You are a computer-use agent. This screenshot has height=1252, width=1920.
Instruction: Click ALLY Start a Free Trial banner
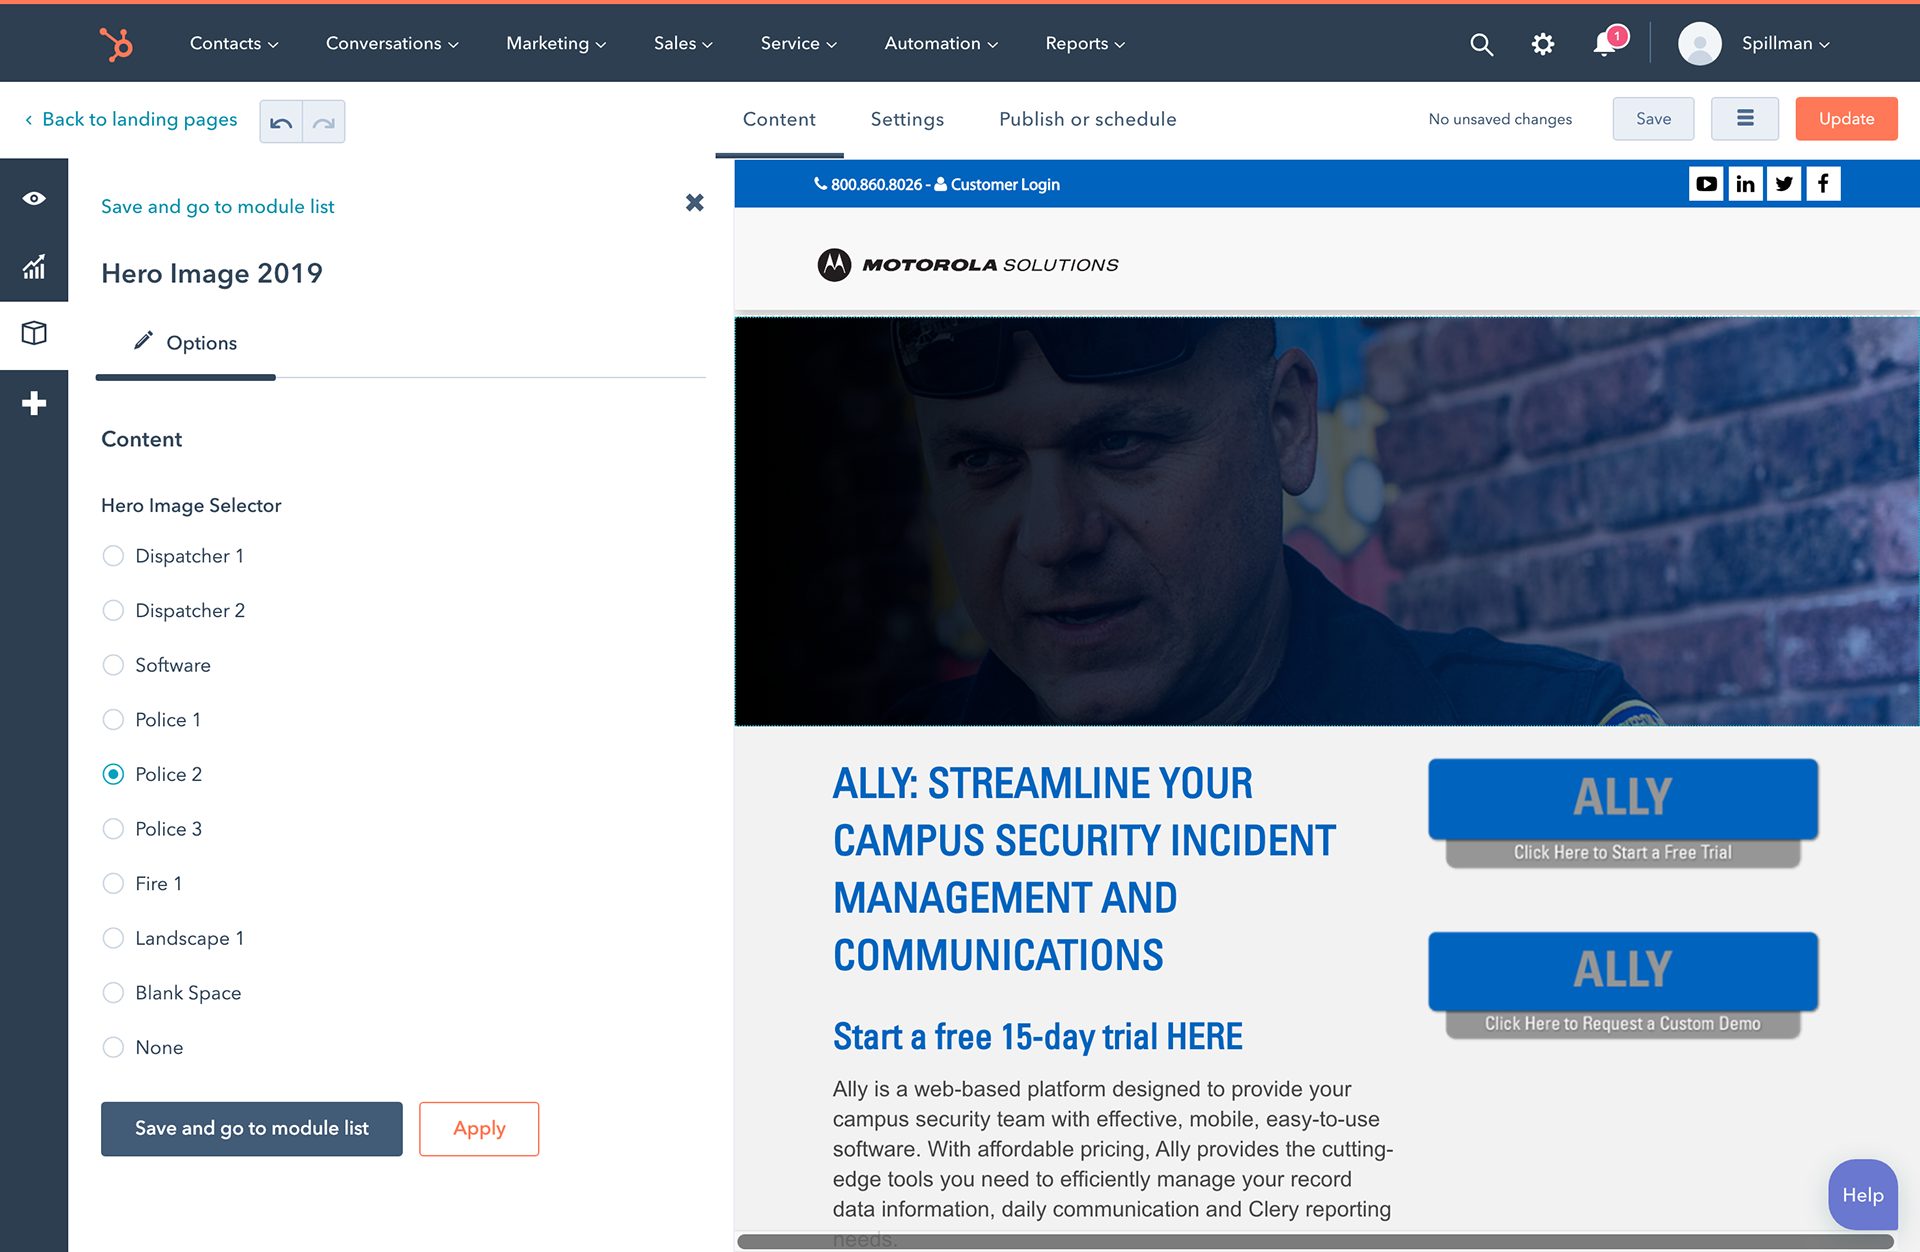(x=1622, y=813)
